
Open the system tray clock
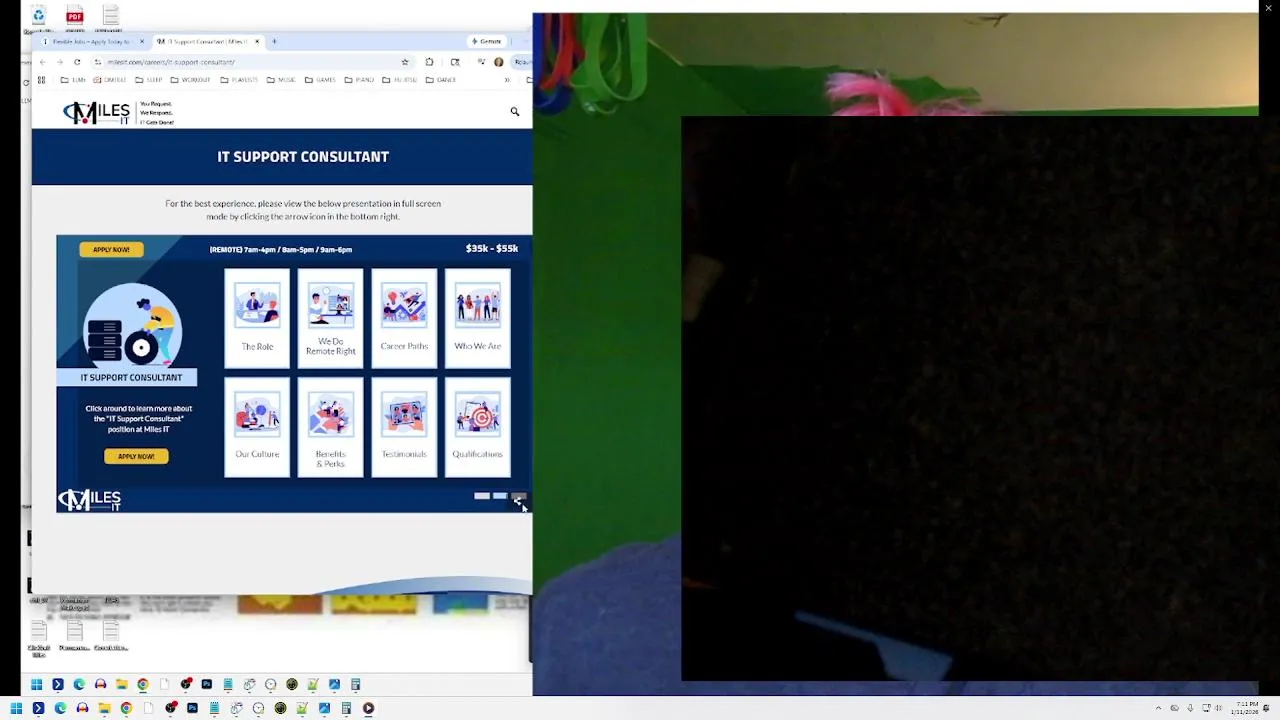pyautogui.click(x=1246, y=708)
